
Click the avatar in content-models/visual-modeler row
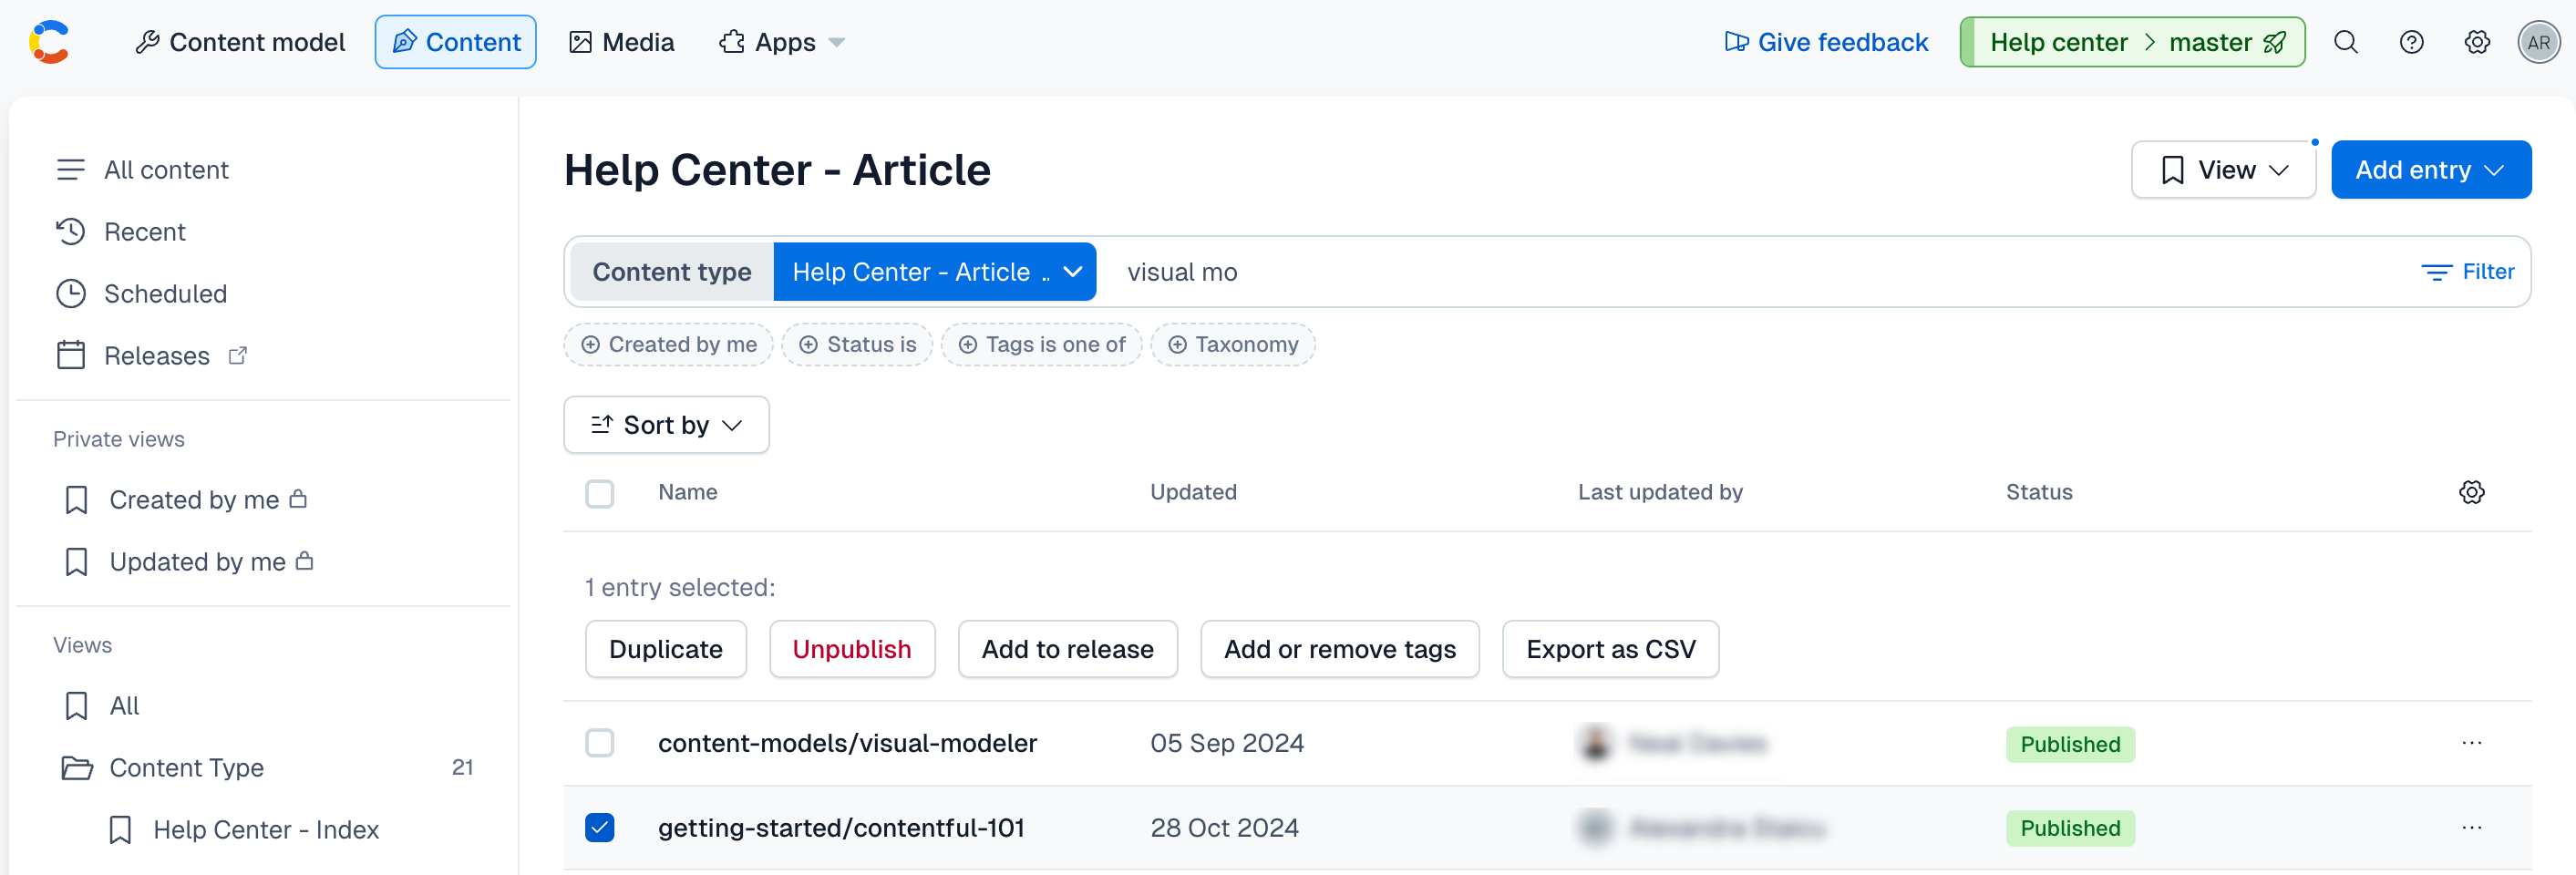click(x=1596, y=743)
